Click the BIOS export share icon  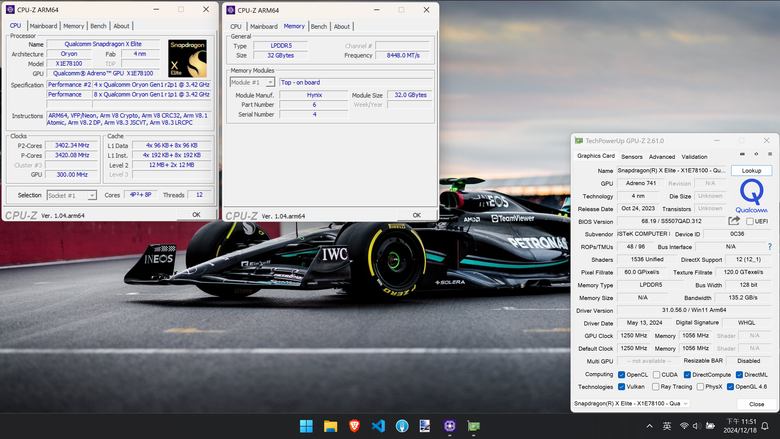coord(734,221)
